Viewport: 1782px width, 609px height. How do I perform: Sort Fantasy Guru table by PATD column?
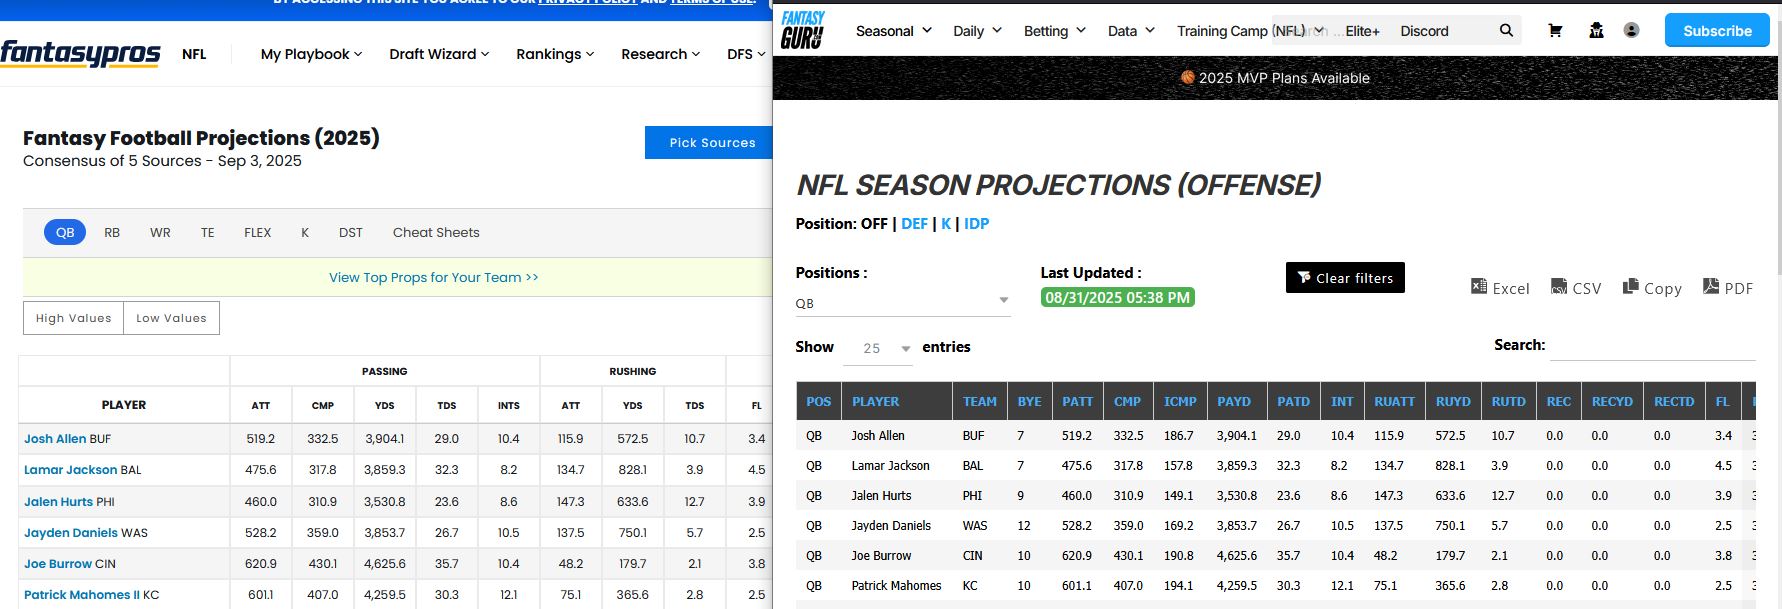click(1293, 401)
